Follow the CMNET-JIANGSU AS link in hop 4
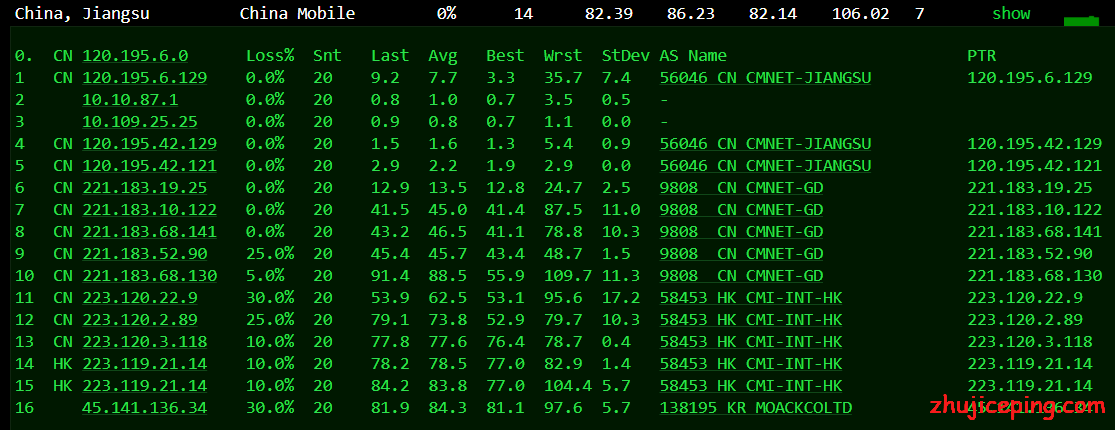Viewport: 1115px width, 430px height. [x=765, y=144]
